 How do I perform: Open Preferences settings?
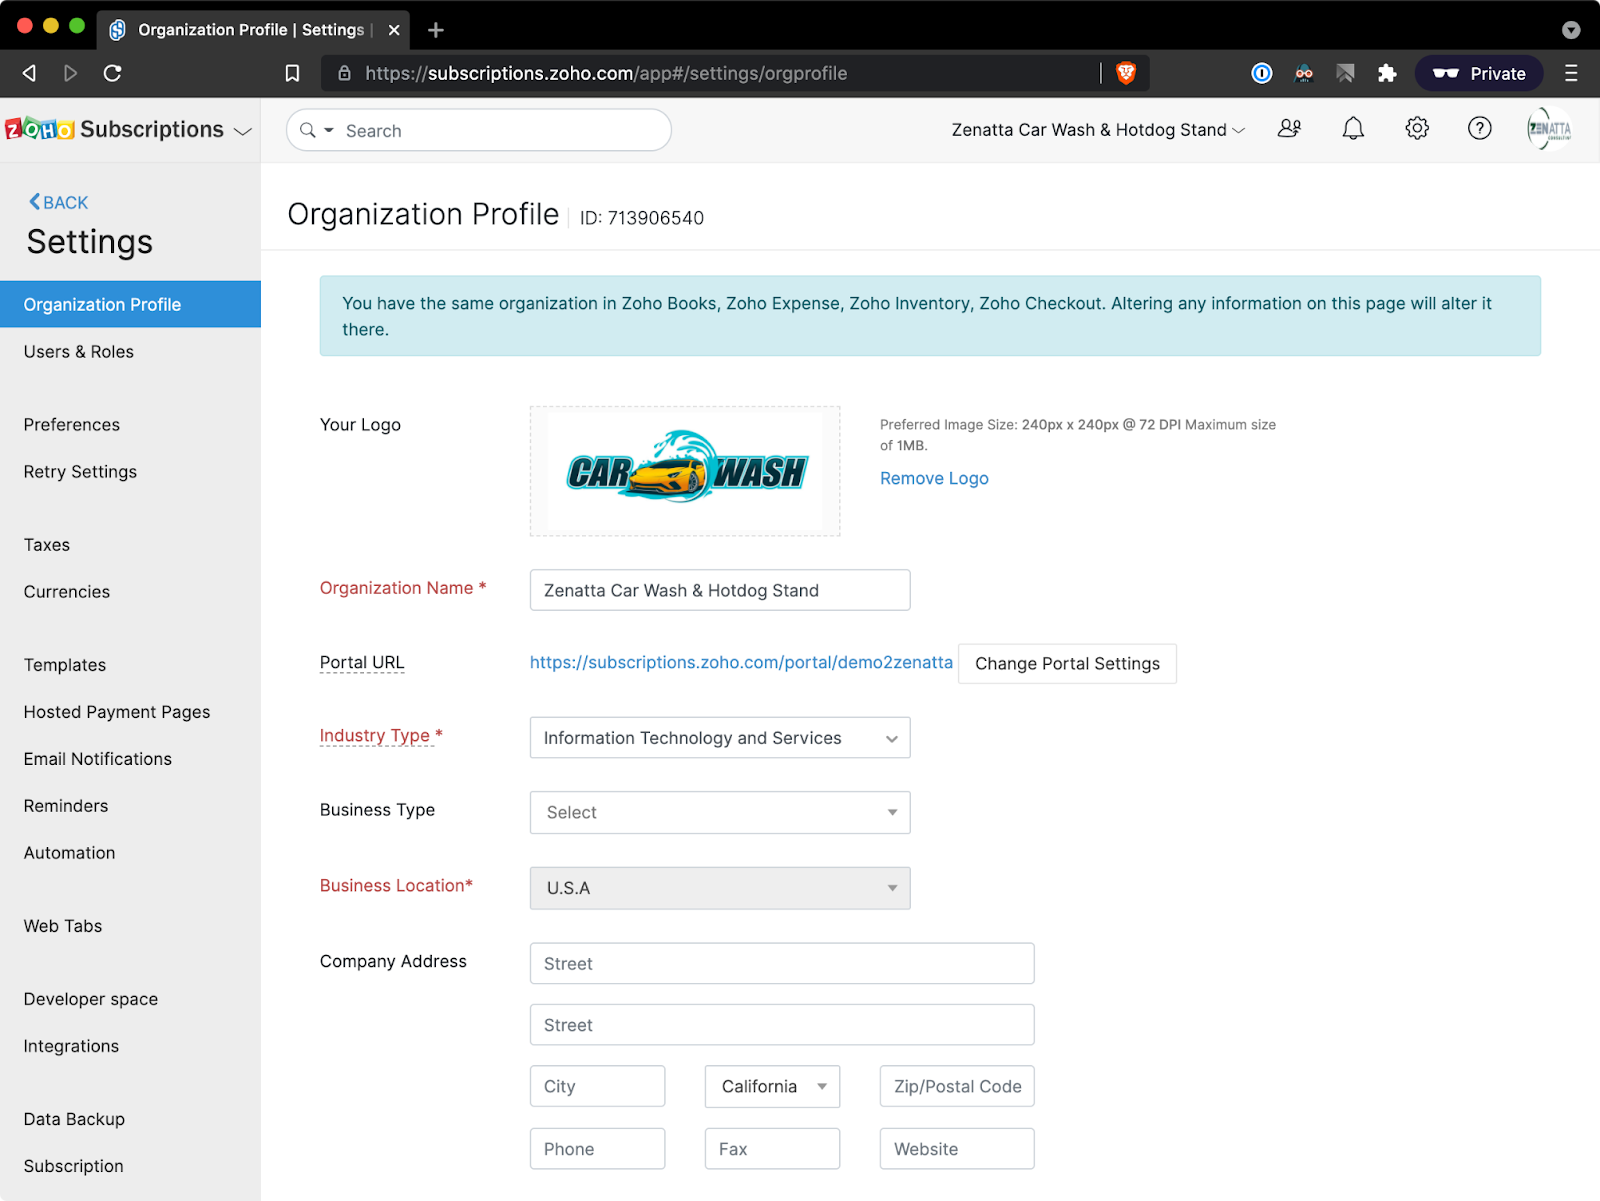[x=72, y=425]
